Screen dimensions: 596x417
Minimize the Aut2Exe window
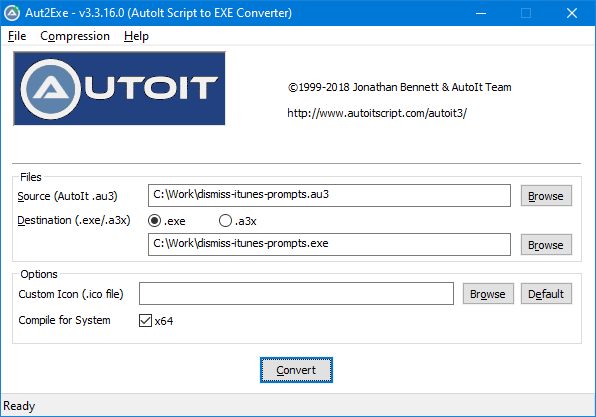tap(481, 13)
